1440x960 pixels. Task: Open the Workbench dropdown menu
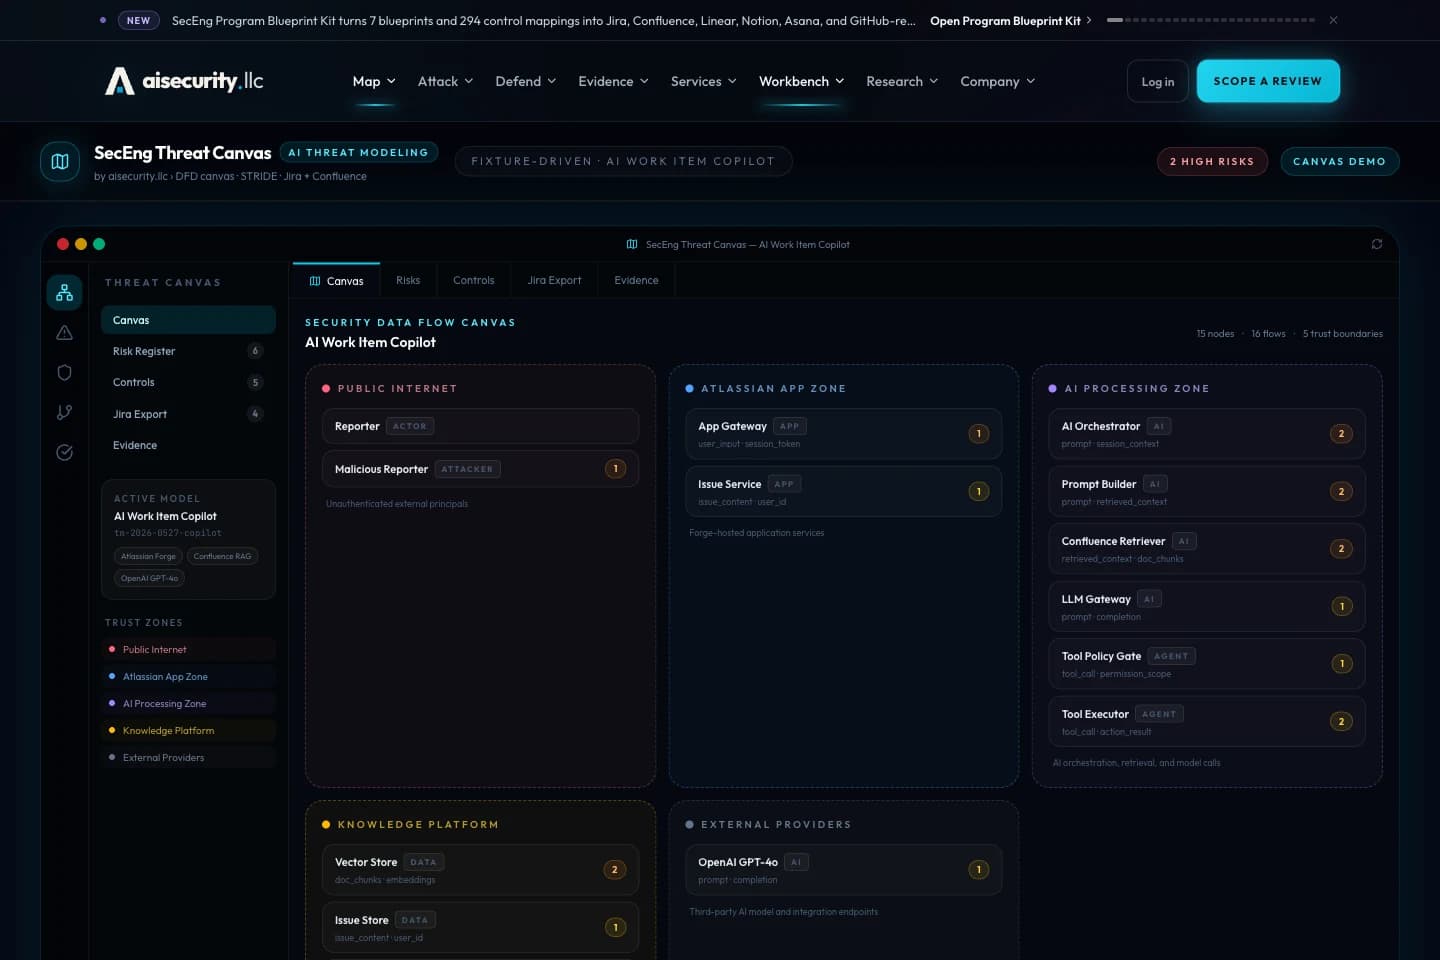(801, 81)
